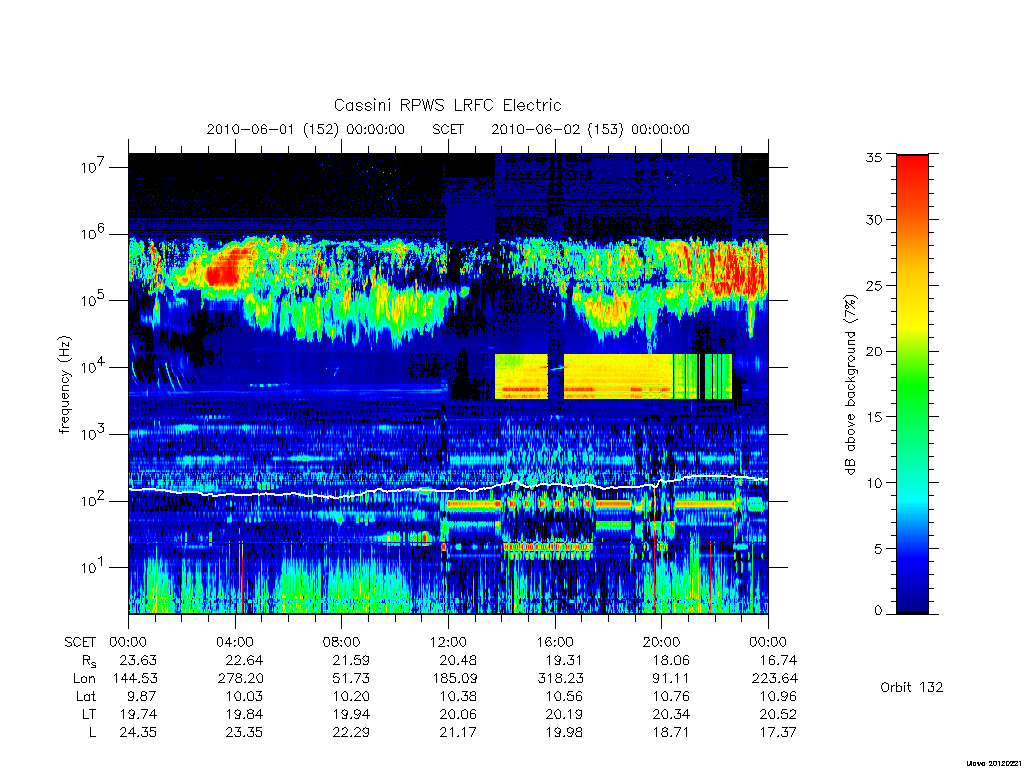Click the L value "18.71"
The image size is (1024, 768).
[x=671, y=733]
